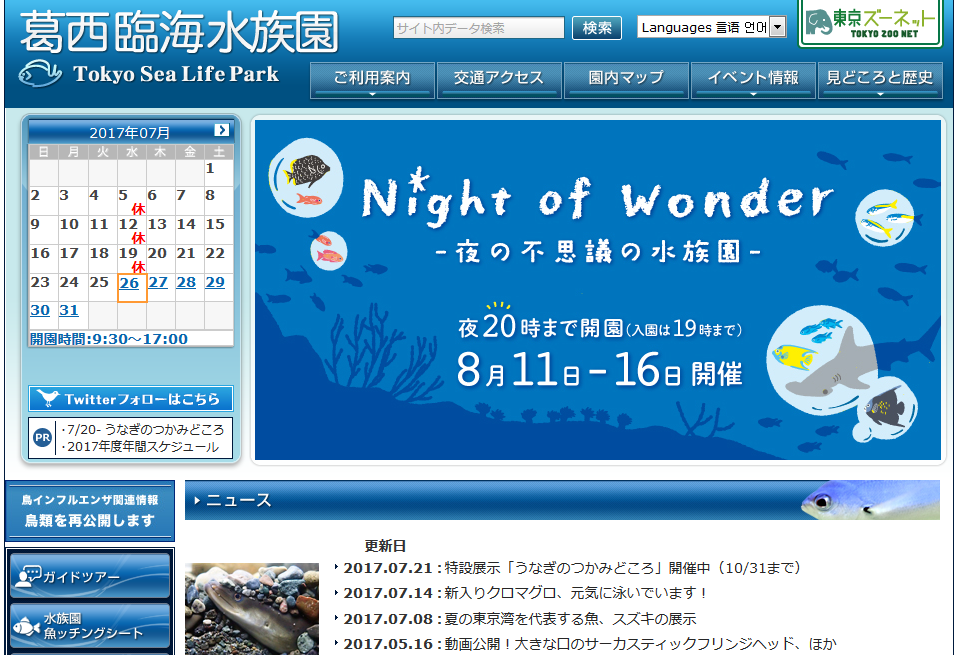Click the round PR badge icon
This screenshot has height=655, width=959.
42,437
